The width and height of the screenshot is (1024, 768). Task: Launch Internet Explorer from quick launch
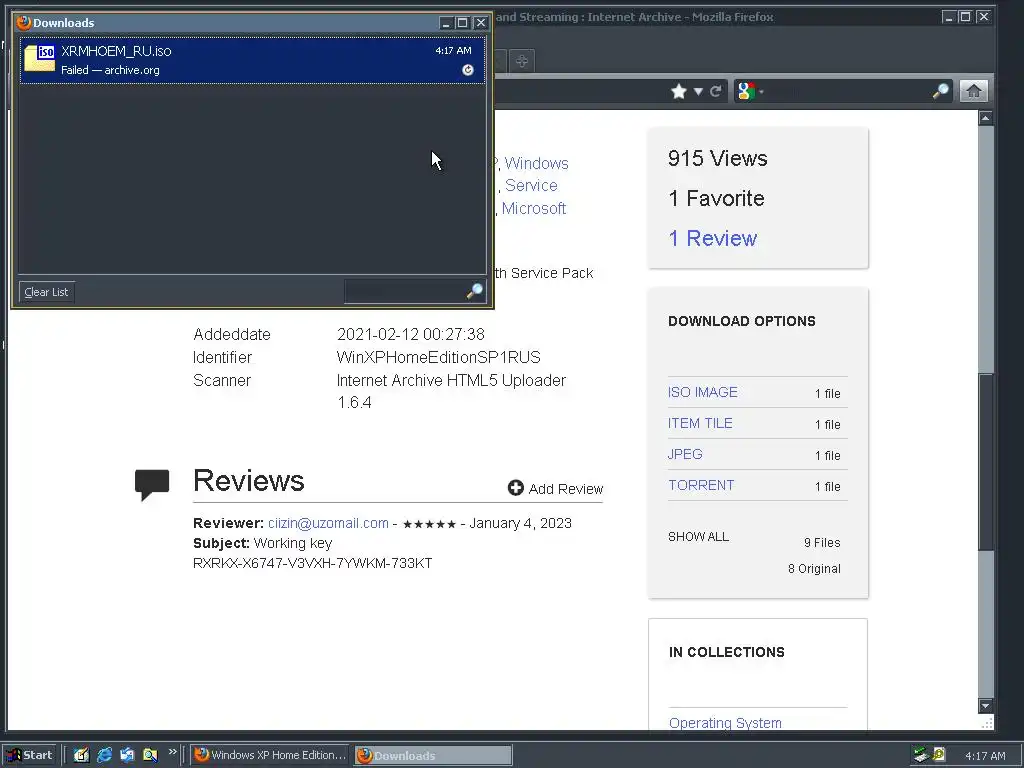pos(104,755)
